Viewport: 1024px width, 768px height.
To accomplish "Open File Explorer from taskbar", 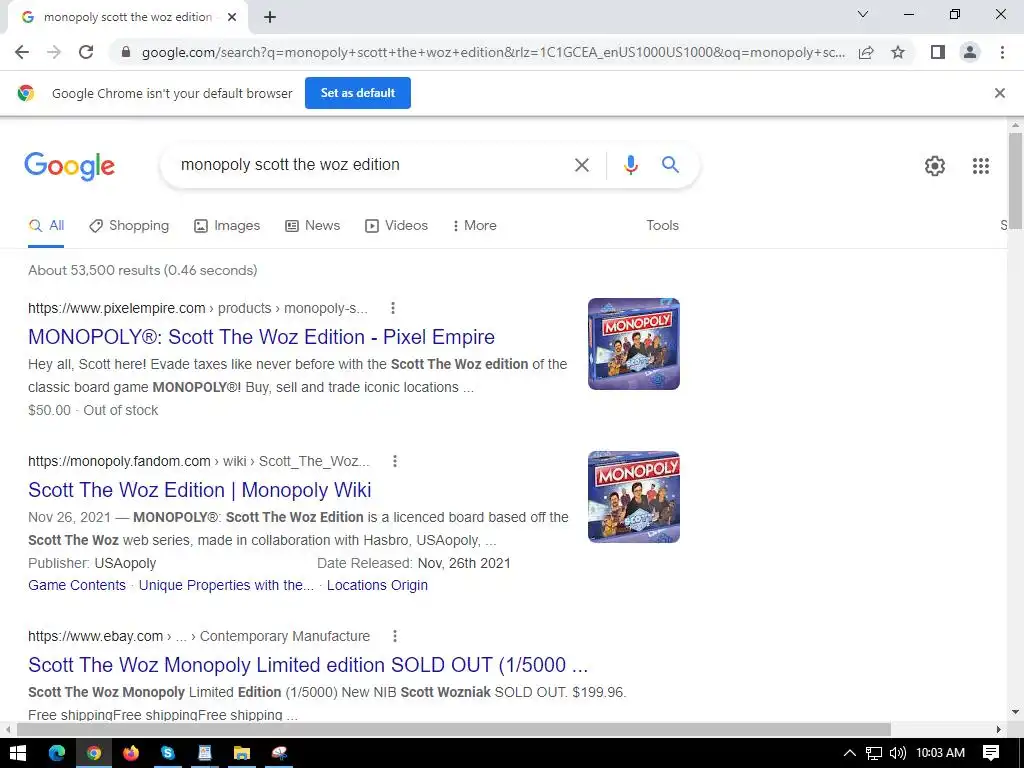I will pos(242,753).
